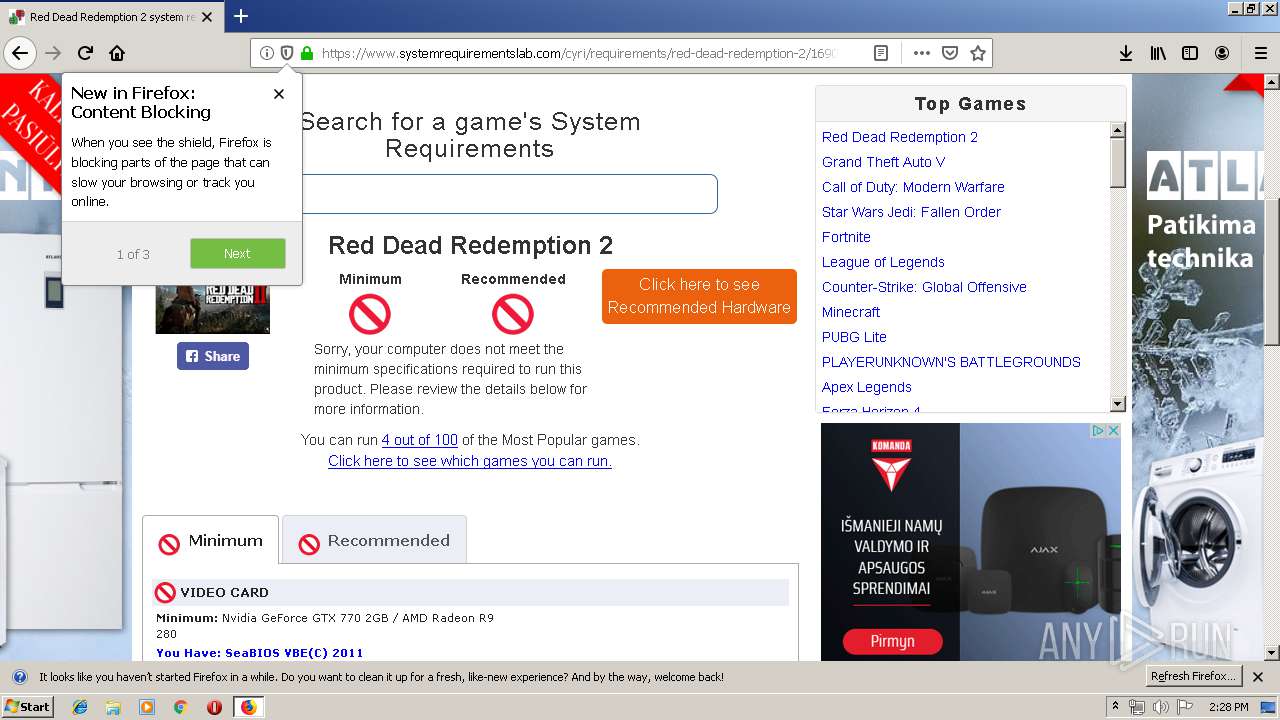
Task: Open Apex Legends link
Action: point(867,387)
